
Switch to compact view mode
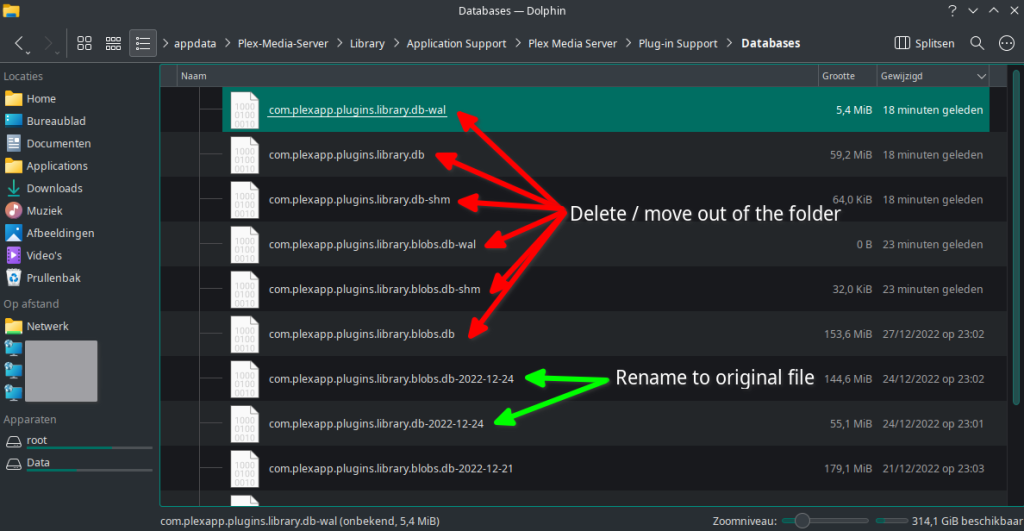click(113, 44)
